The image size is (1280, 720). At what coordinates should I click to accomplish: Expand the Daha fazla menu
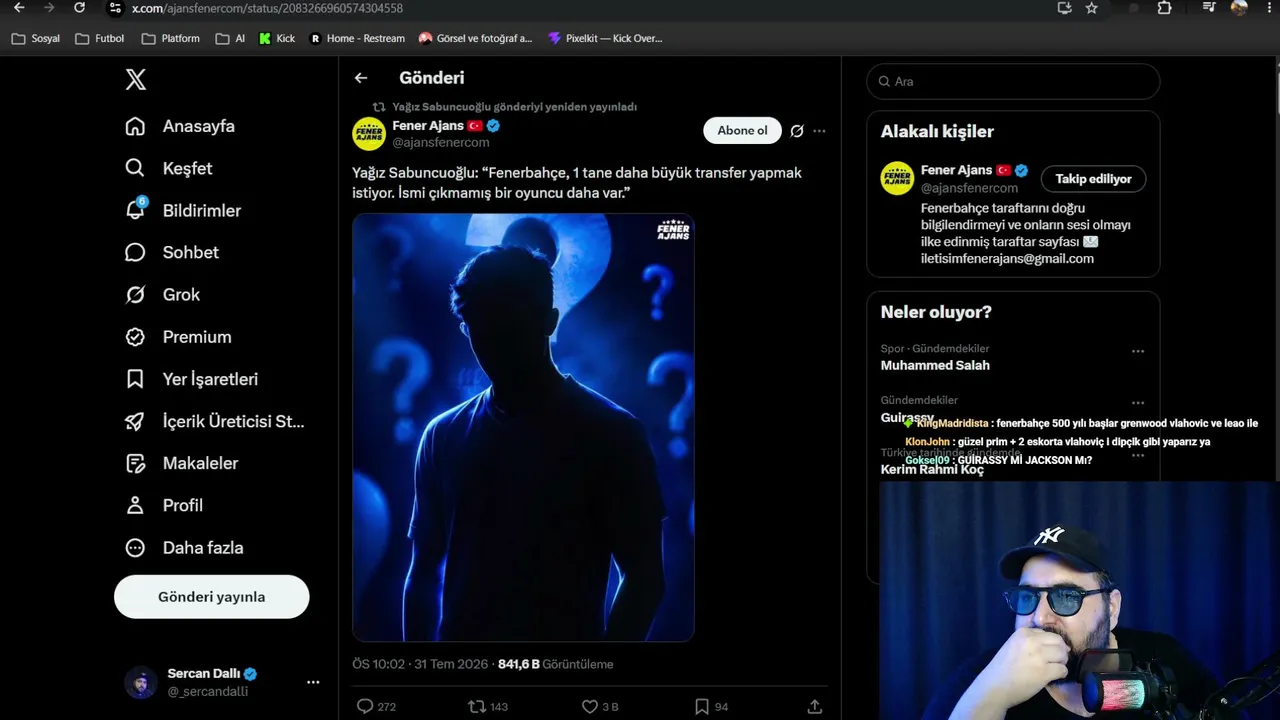pos(184,547)
